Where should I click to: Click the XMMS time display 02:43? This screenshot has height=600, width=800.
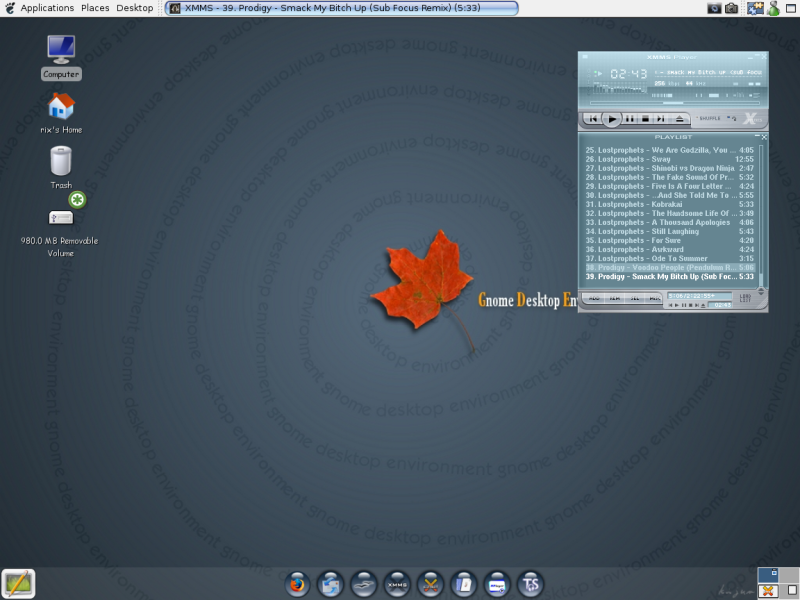pos(629,74)
